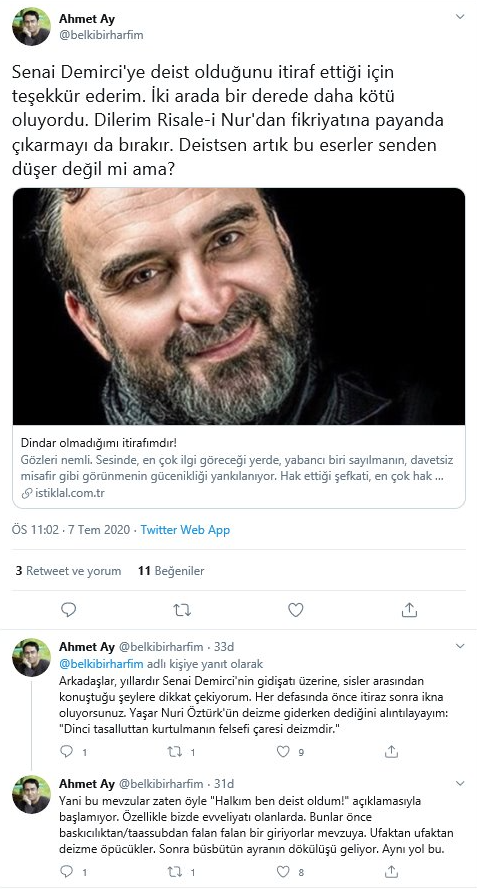Like the 33d reply showing 9 likes
The height and width of the screenshot is (889, 477).
point(283,752)
